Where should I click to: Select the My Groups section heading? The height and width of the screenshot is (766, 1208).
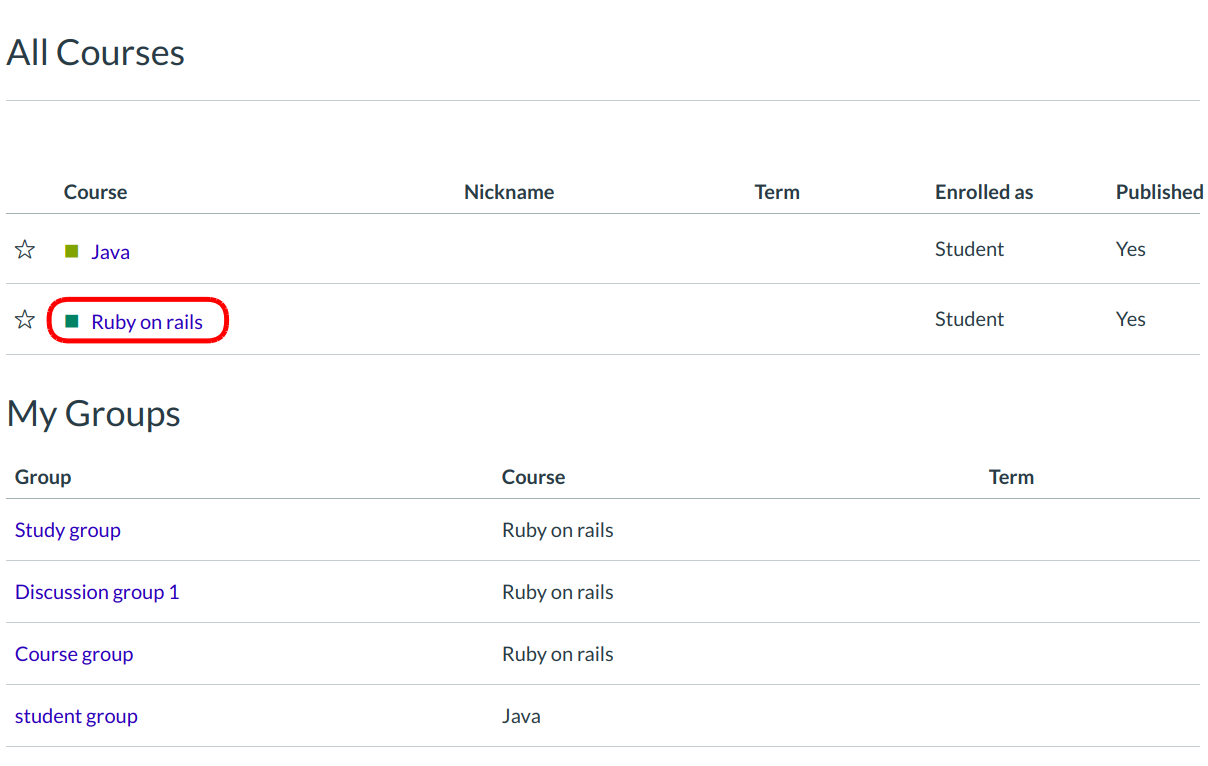(94, 414)
